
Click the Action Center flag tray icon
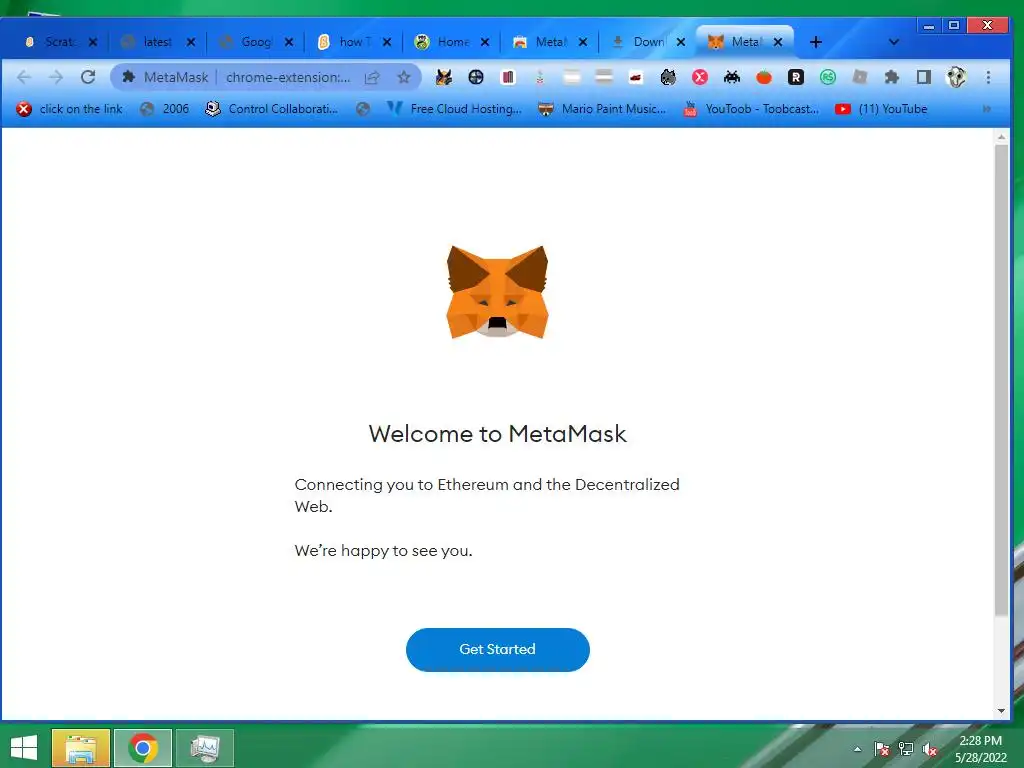[x=882, y=749]
